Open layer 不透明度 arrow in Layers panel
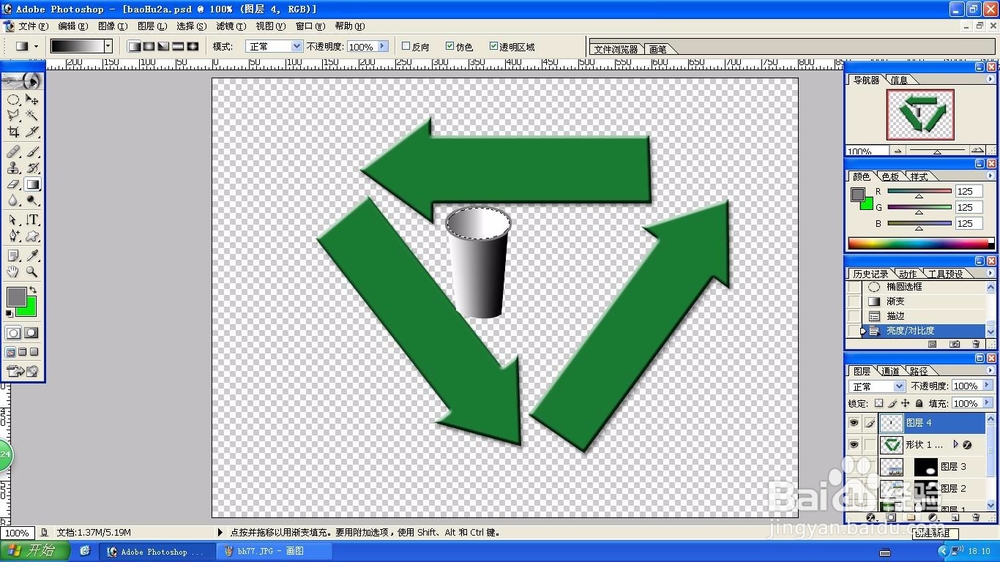The image size is (1000, 562). (987, 386)
